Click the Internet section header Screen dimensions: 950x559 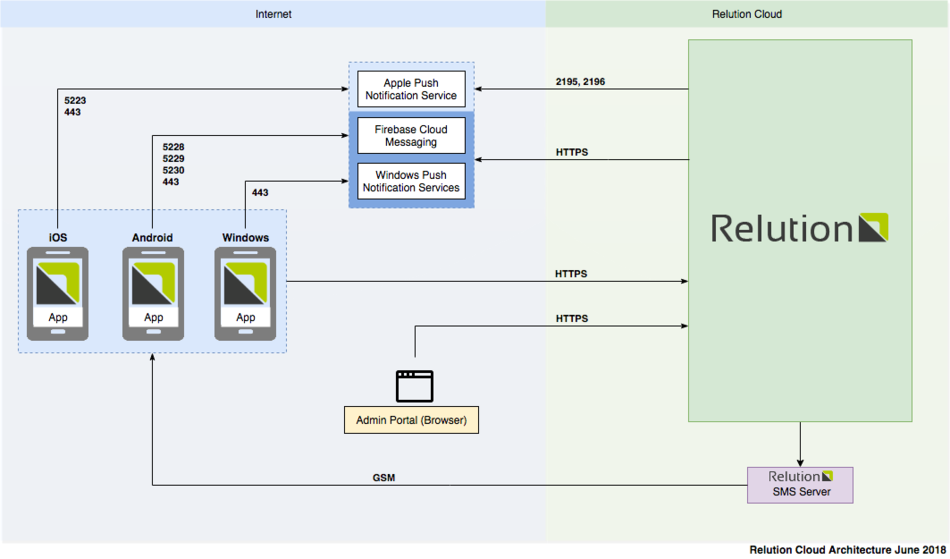pos(273,14)
